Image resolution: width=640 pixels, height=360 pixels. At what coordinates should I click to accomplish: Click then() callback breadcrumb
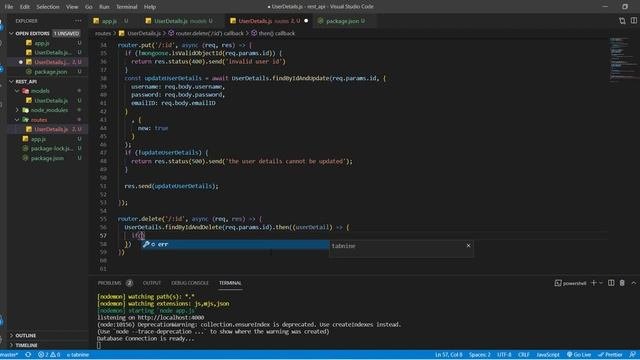(273, 33)
